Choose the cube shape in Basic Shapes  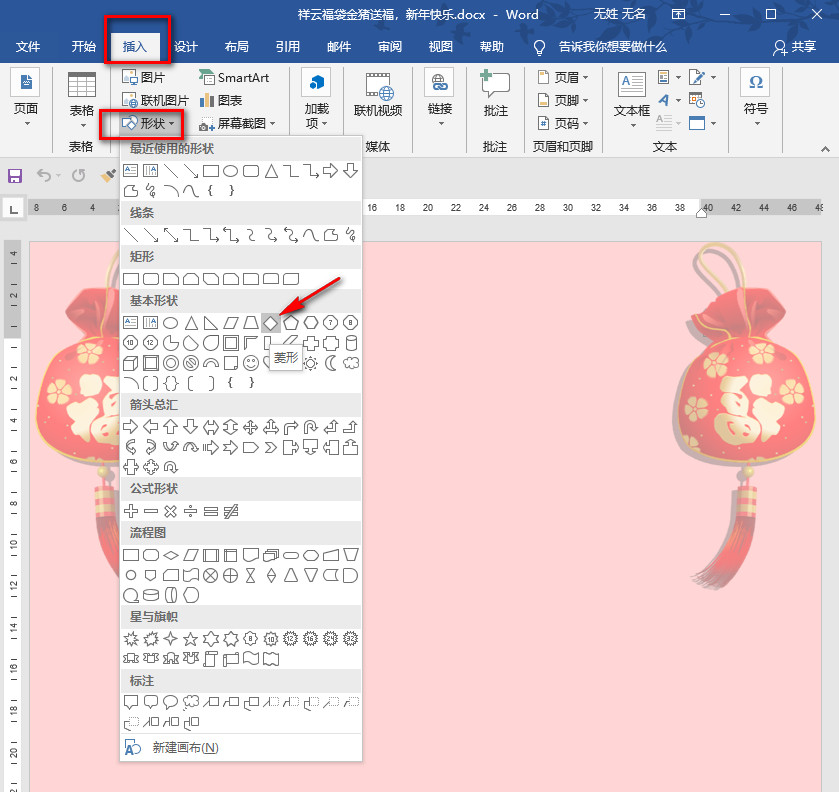(x=131, y=363)
